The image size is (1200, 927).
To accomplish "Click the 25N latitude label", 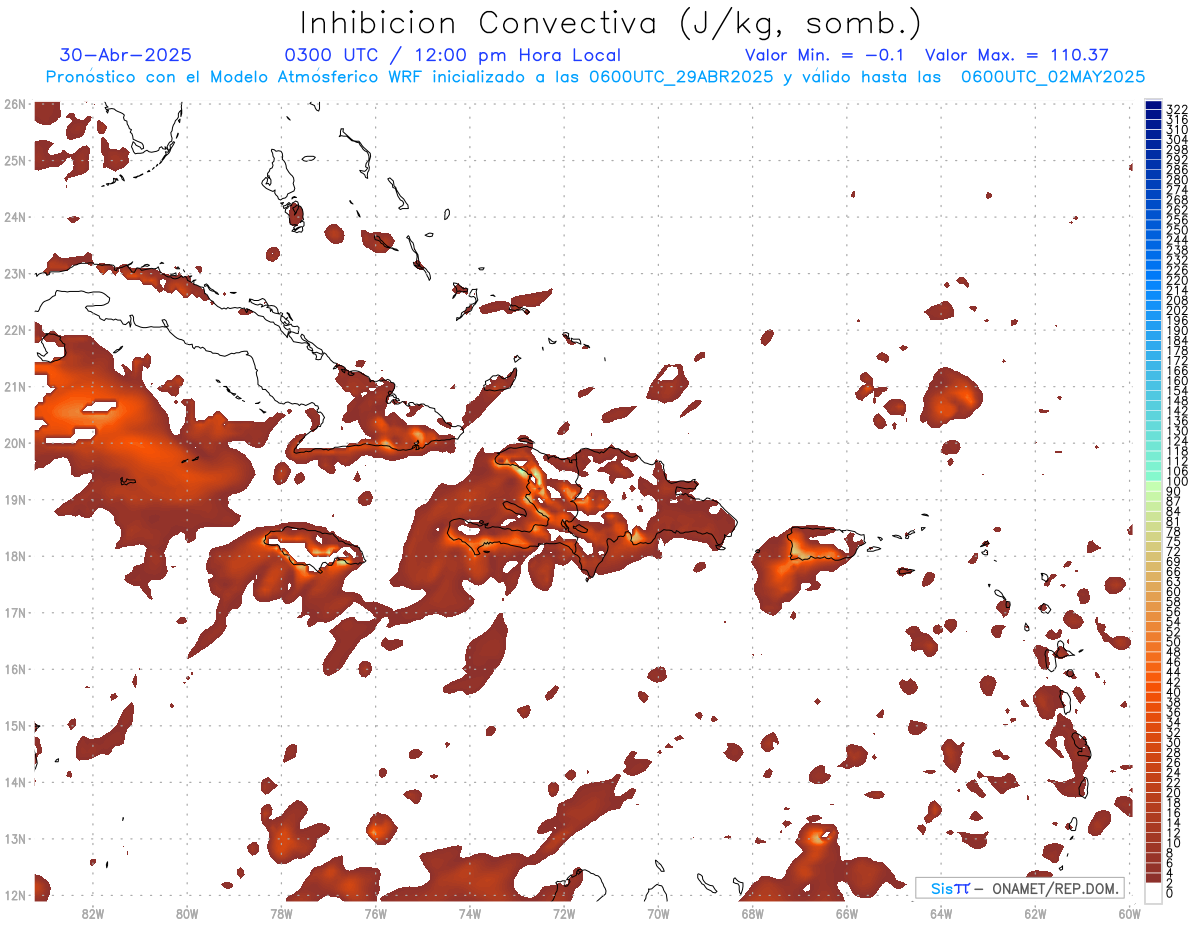I will coord(14,160).
